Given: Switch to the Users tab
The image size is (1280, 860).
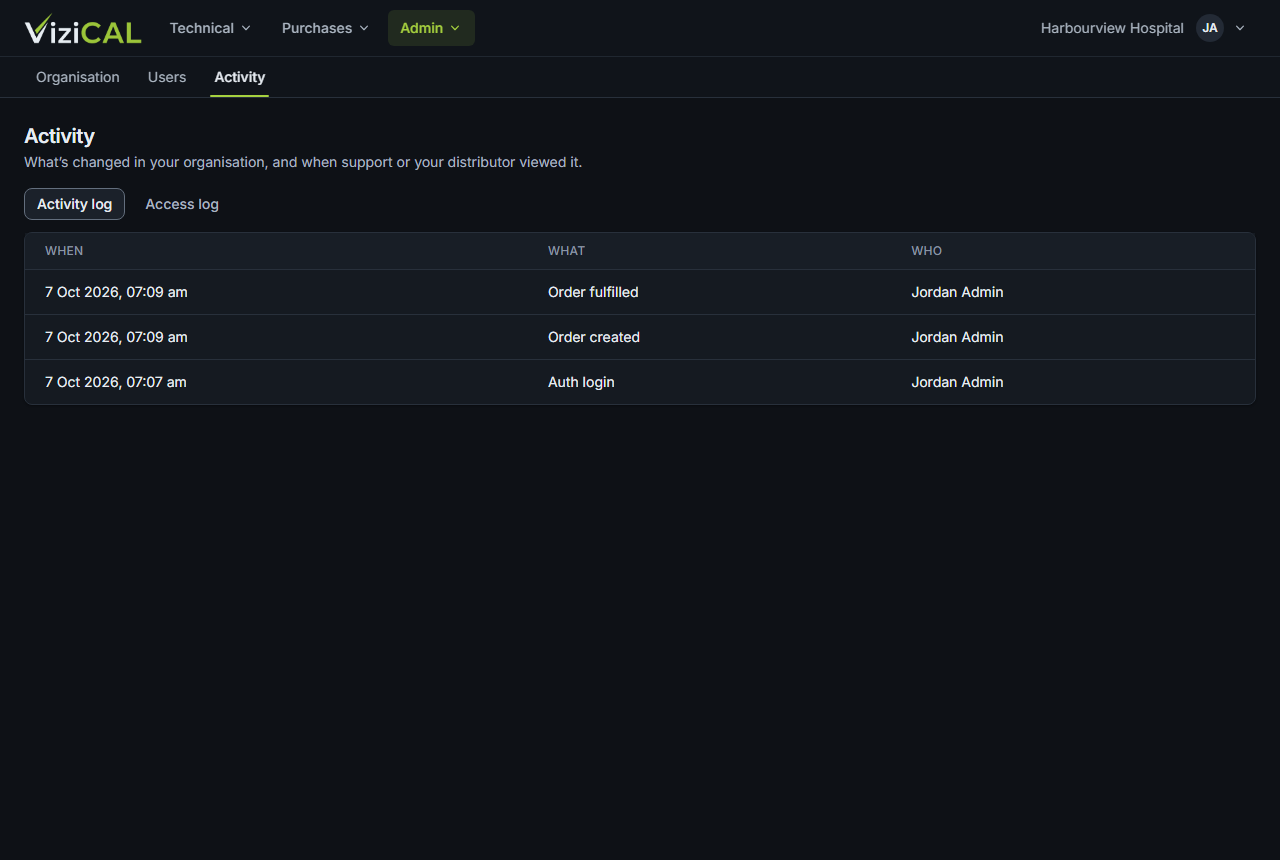Looking at the screenshot, I should click(x=167, y=77).
